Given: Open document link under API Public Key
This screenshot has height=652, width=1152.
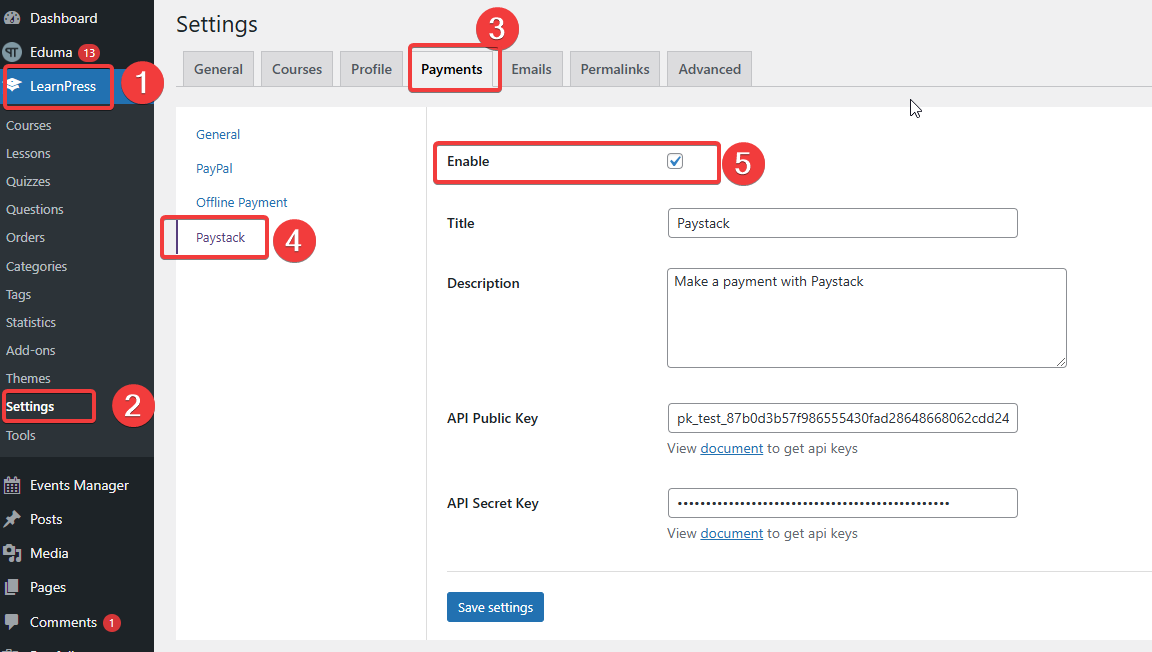Looking at the screenshot, I should point(732,448).
